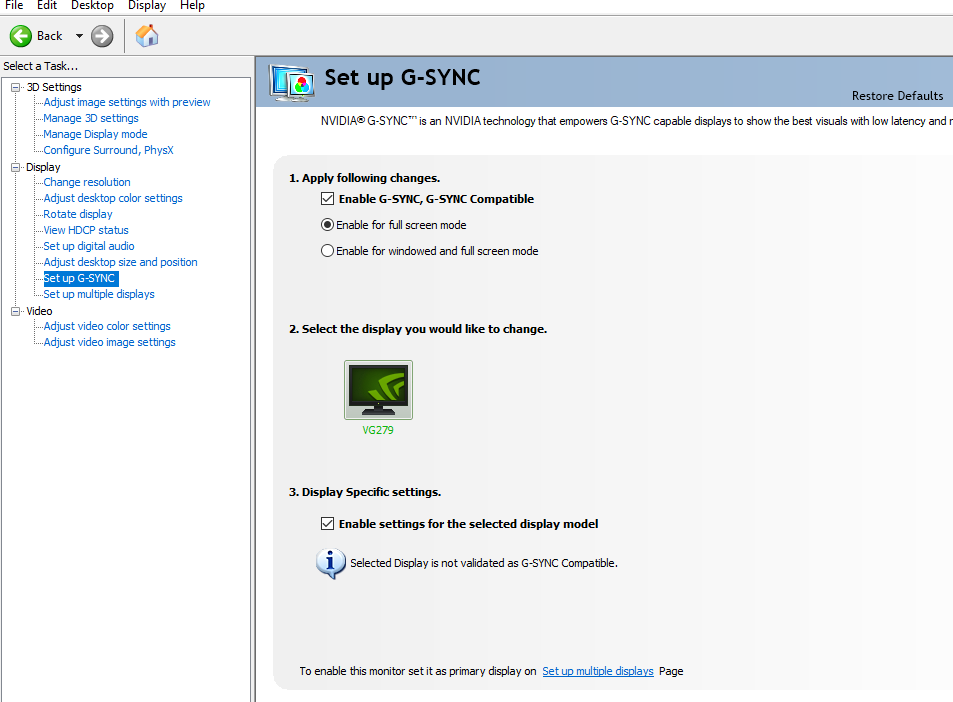953x702 pixels.
Task: Click the Video category label
Action: tap(39, 311)
